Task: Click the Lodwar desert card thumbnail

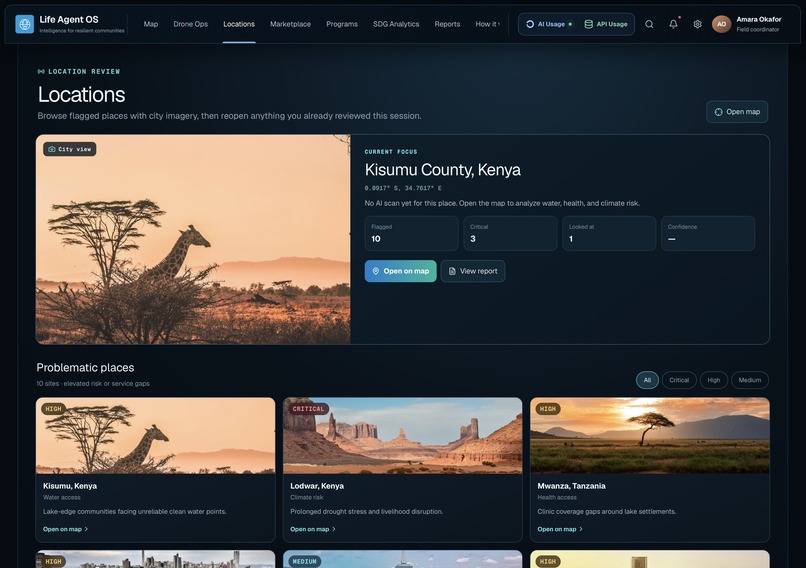Action: [402, 436]
